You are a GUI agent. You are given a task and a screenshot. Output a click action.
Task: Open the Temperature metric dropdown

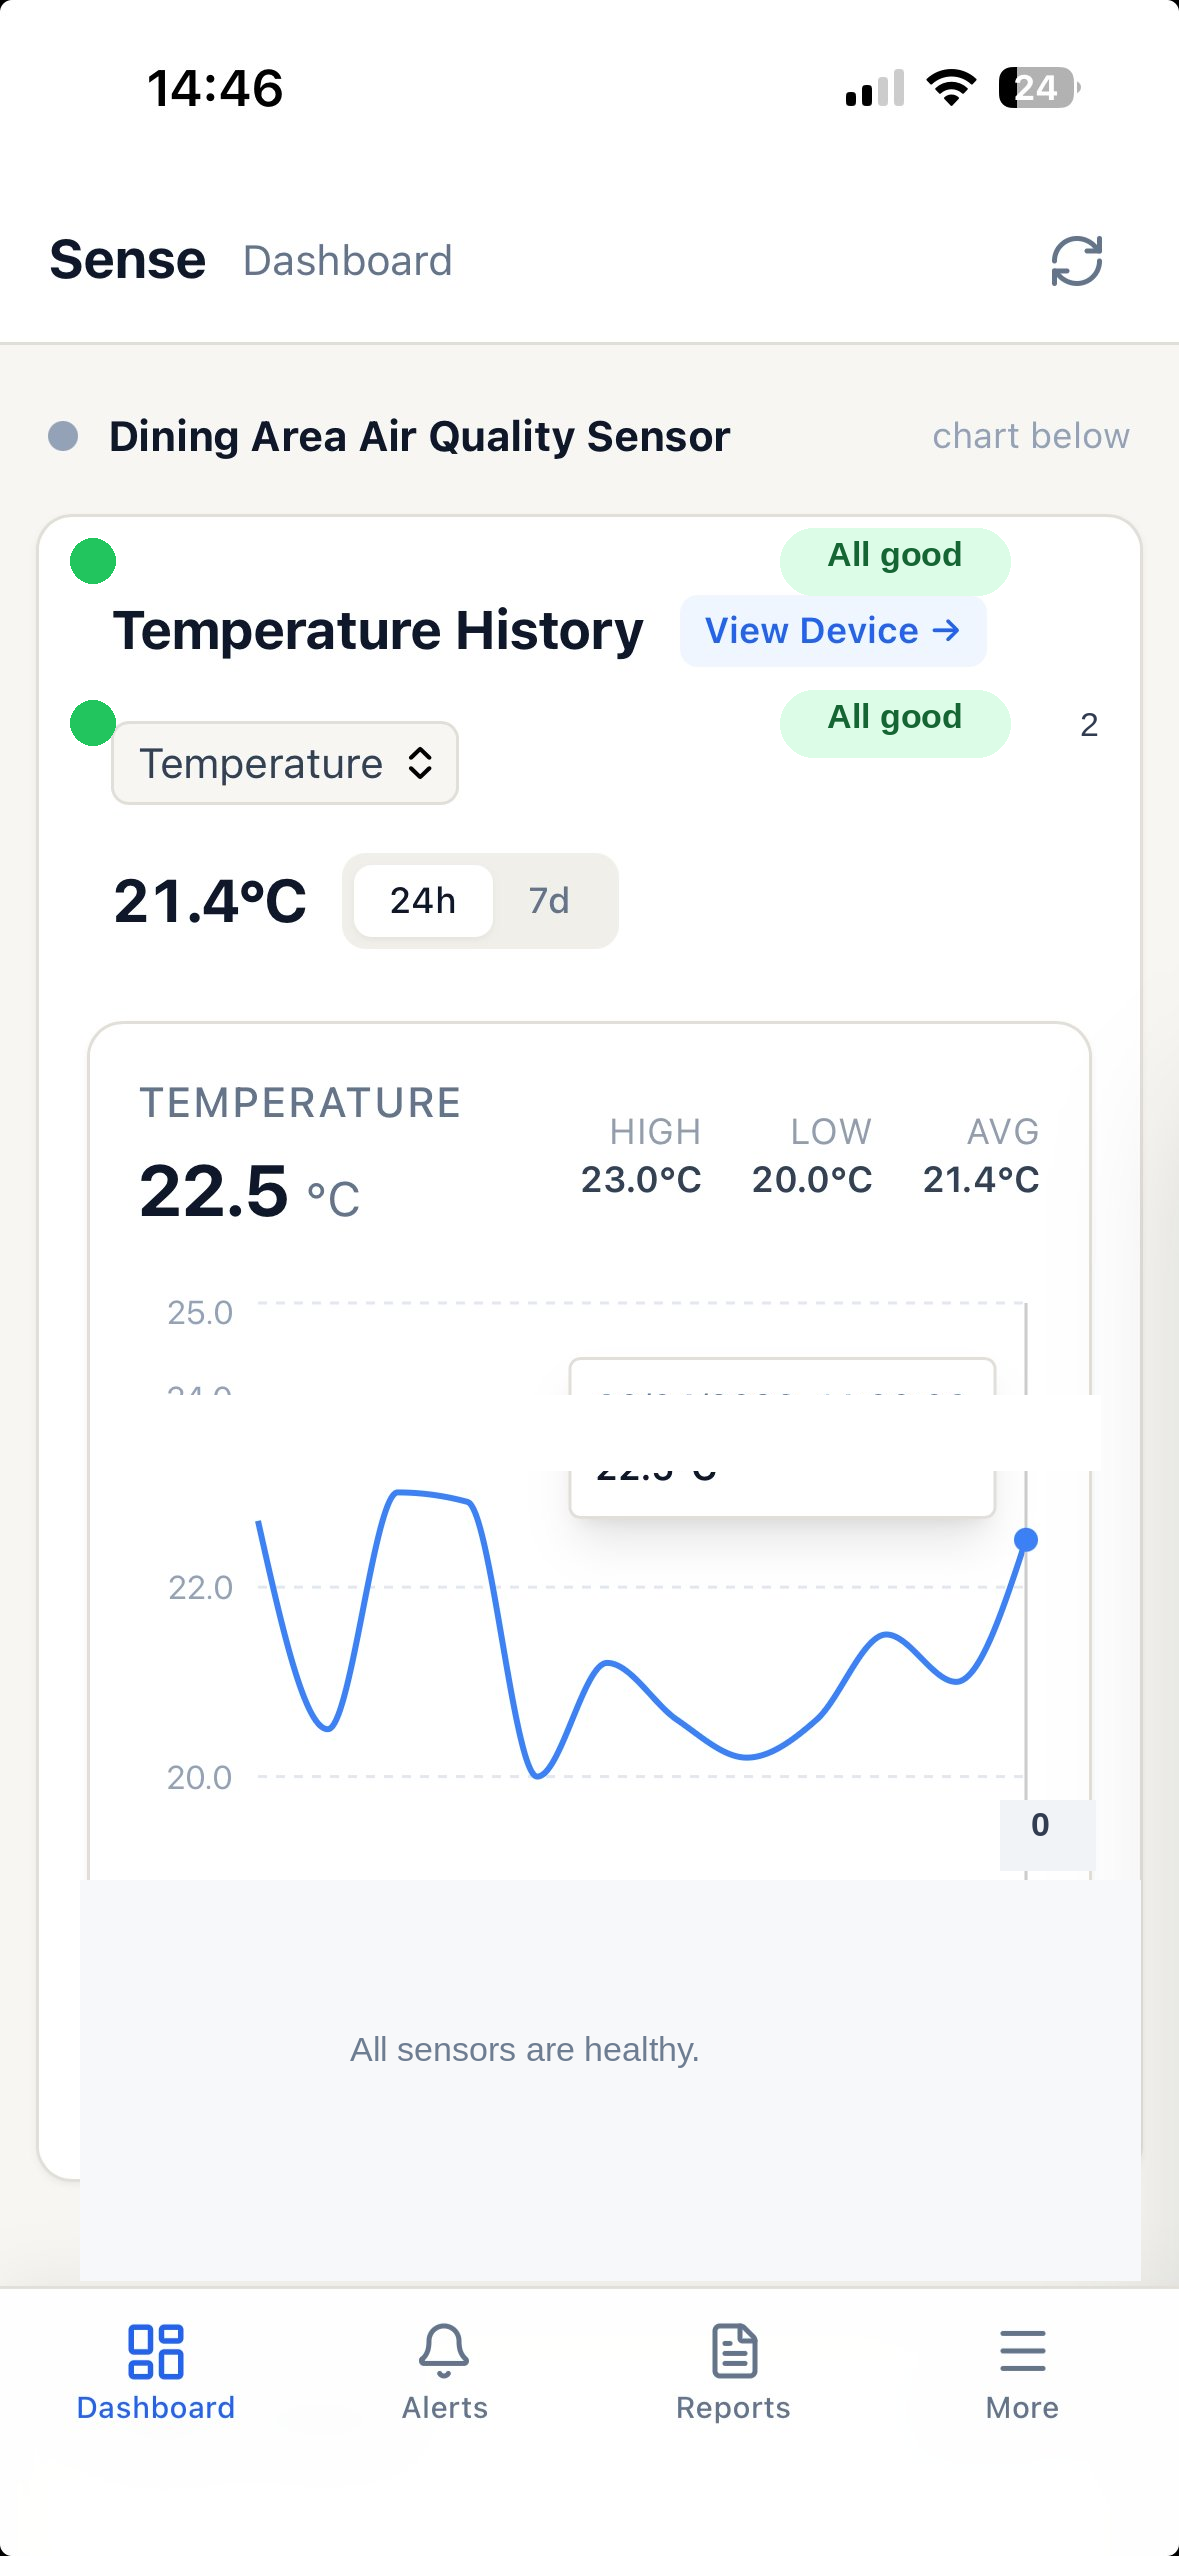(x=285, y=763)
